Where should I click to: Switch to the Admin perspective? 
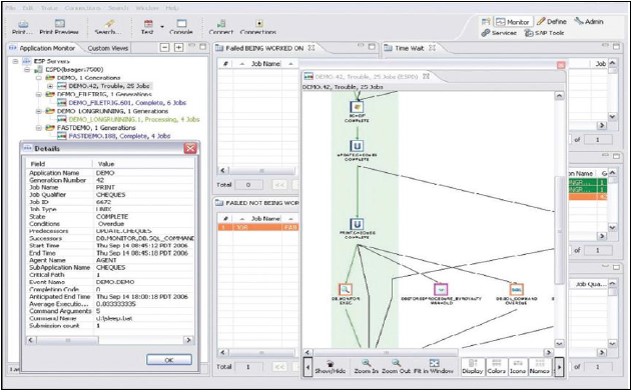tap(589, 22)
